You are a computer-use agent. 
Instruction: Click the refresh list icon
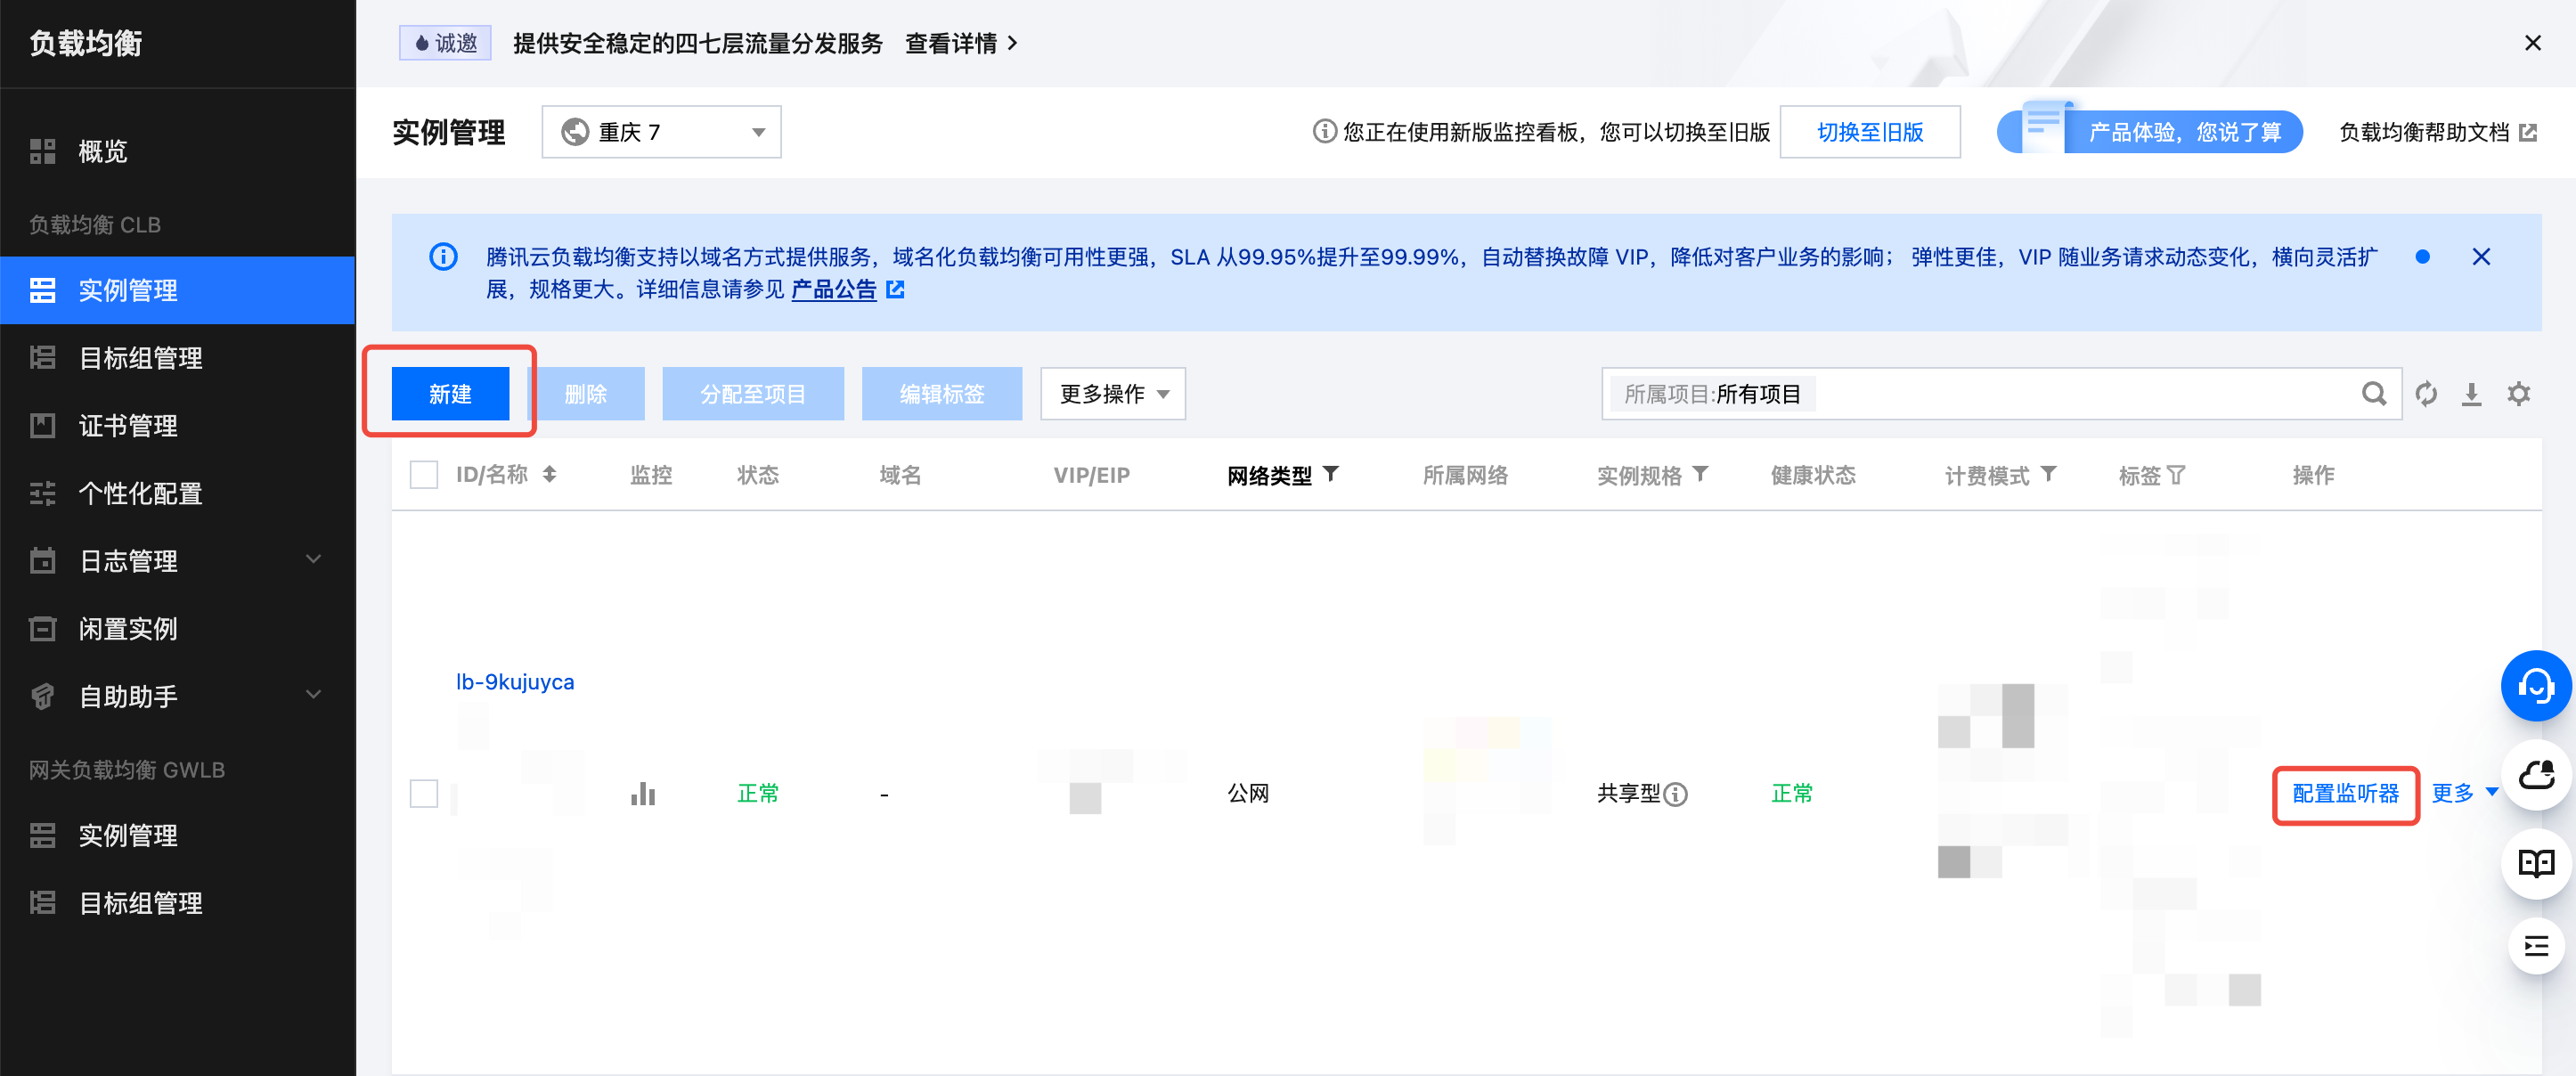(2426, 394)
